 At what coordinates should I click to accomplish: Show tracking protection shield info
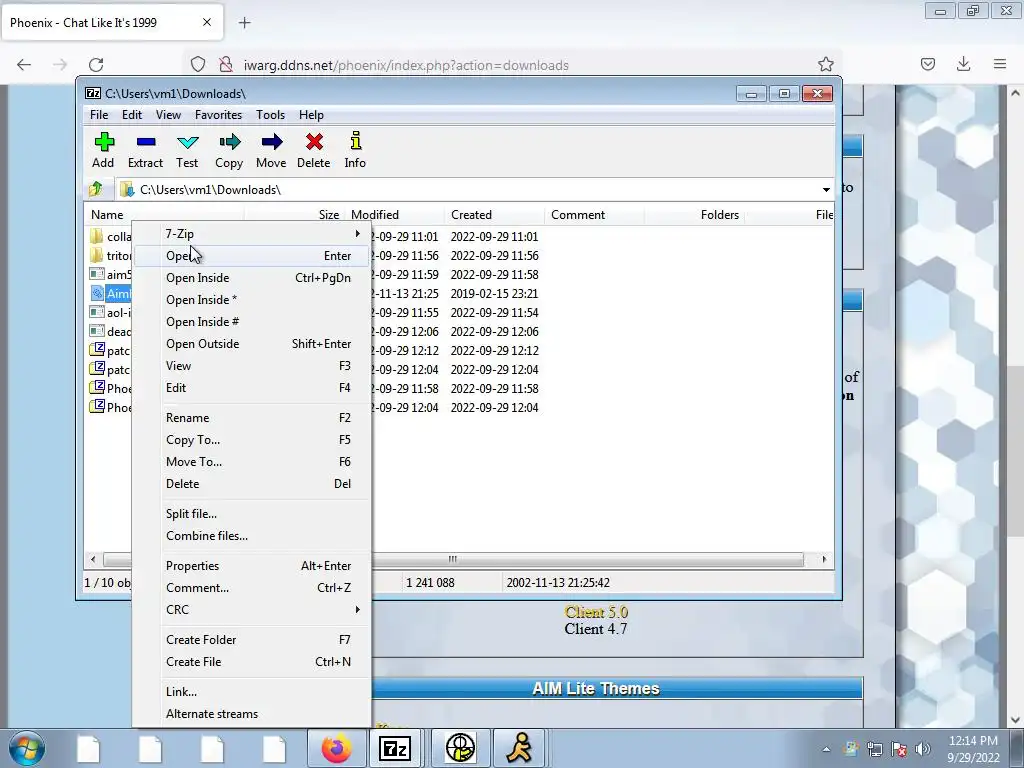(x=198, y=65)
